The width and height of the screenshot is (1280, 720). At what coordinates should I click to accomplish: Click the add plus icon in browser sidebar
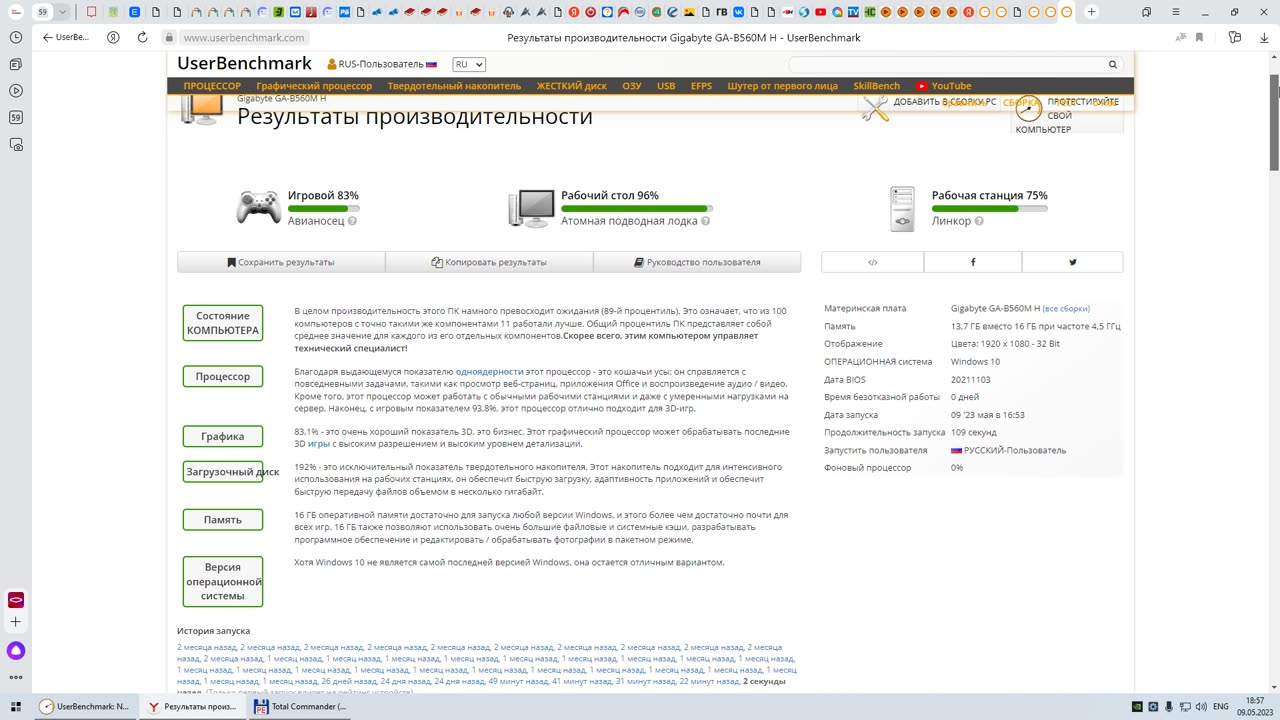[x=16, y=622]
